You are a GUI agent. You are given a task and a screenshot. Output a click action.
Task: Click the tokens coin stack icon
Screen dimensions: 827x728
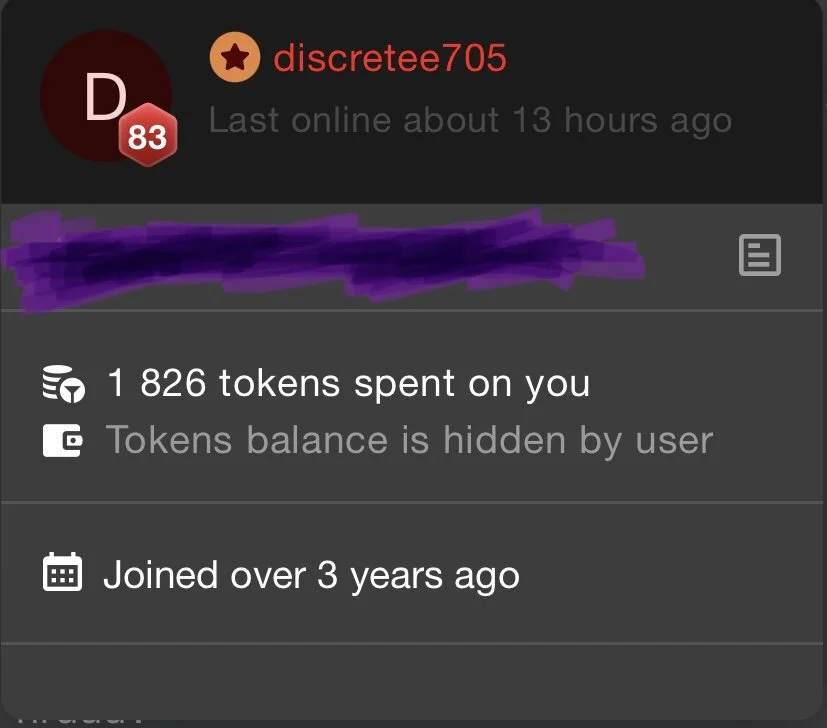click(63, 384)
